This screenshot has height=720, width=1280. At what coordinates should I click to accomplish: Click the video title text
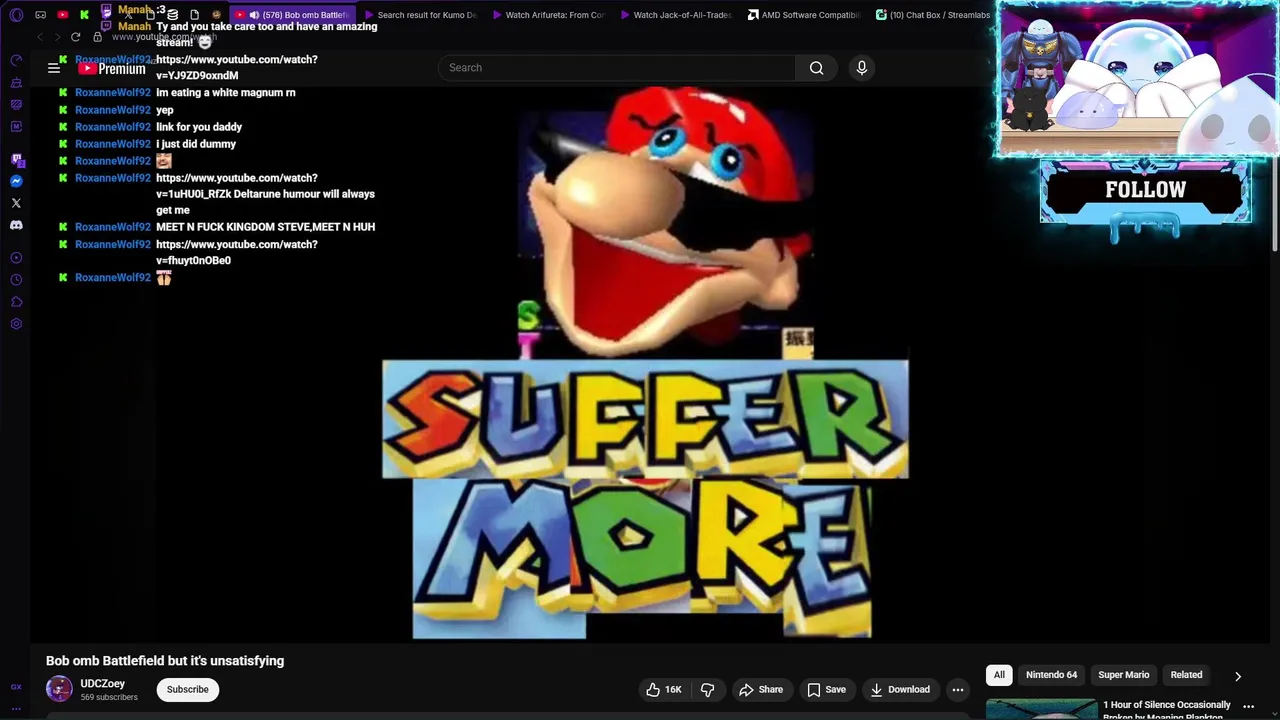pyautogui.click(x=165, y=661)
